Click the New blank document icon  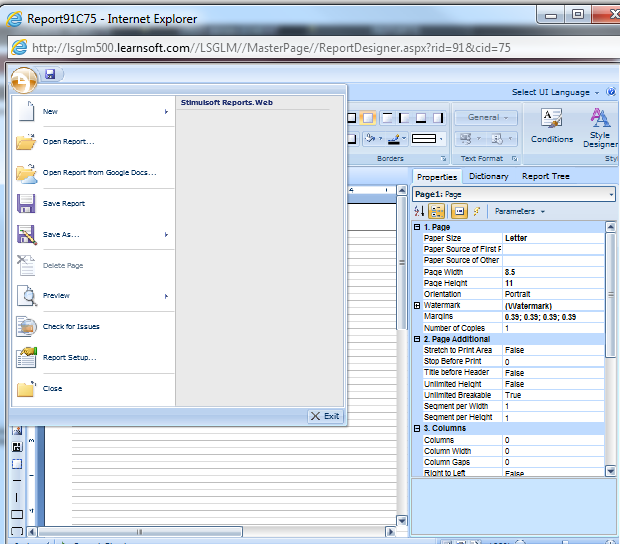pos(27,111)
